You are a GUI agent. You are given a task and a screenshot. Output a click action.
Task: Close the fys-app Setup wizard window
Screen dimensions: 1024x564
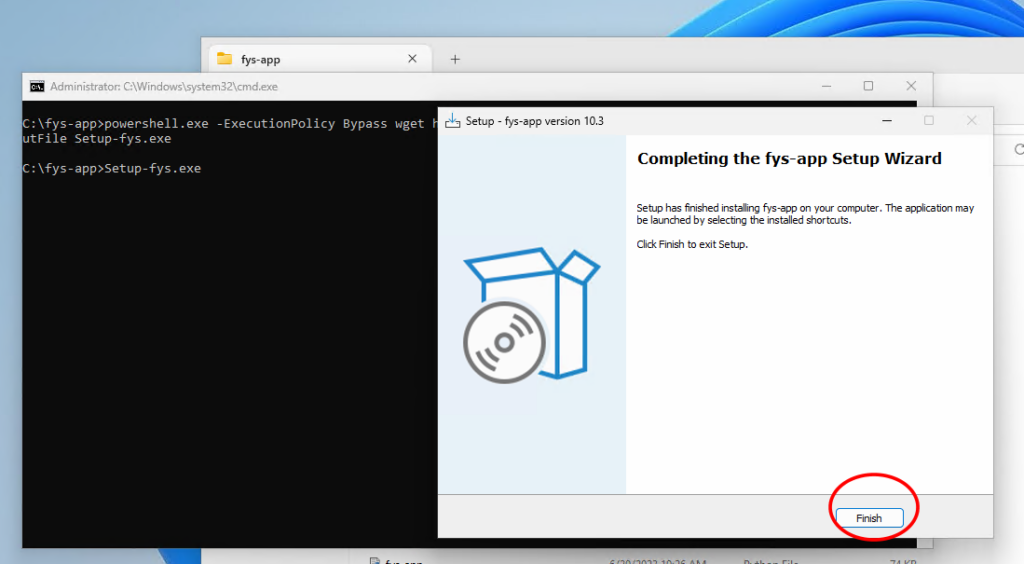(x=971, y=121)
